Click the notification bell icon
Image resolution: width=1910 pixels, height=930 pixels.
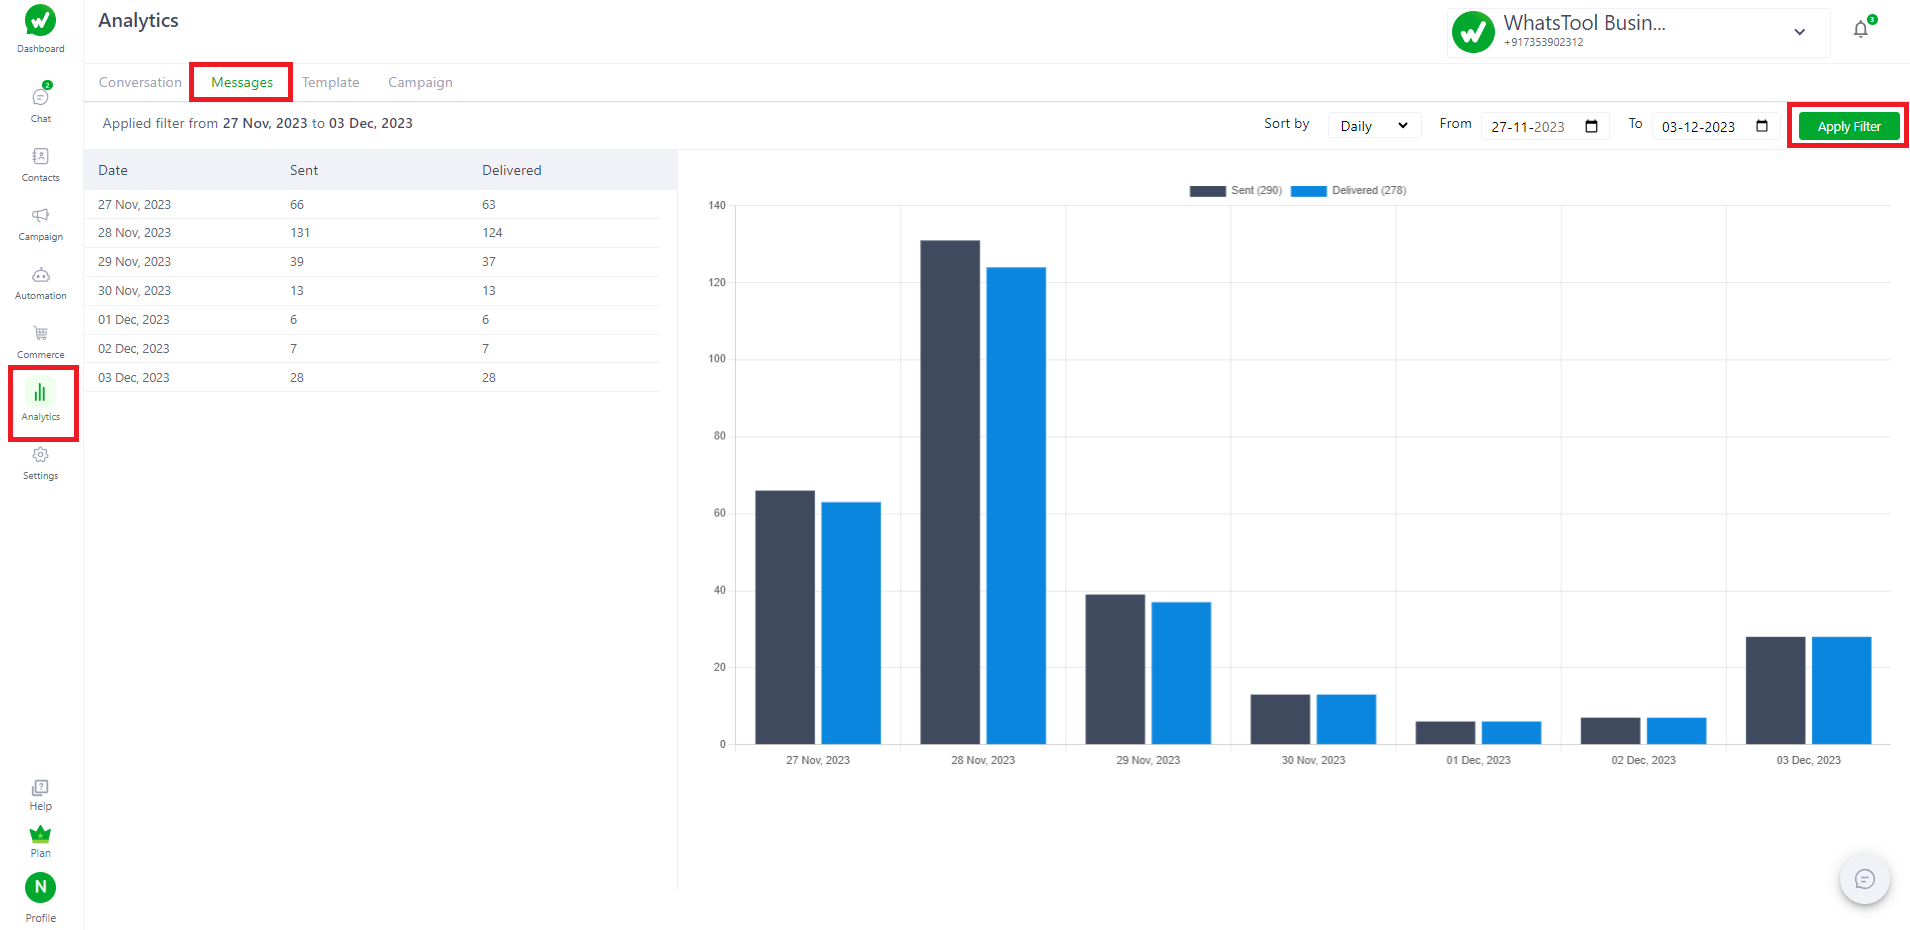(x=1860, y=29)
